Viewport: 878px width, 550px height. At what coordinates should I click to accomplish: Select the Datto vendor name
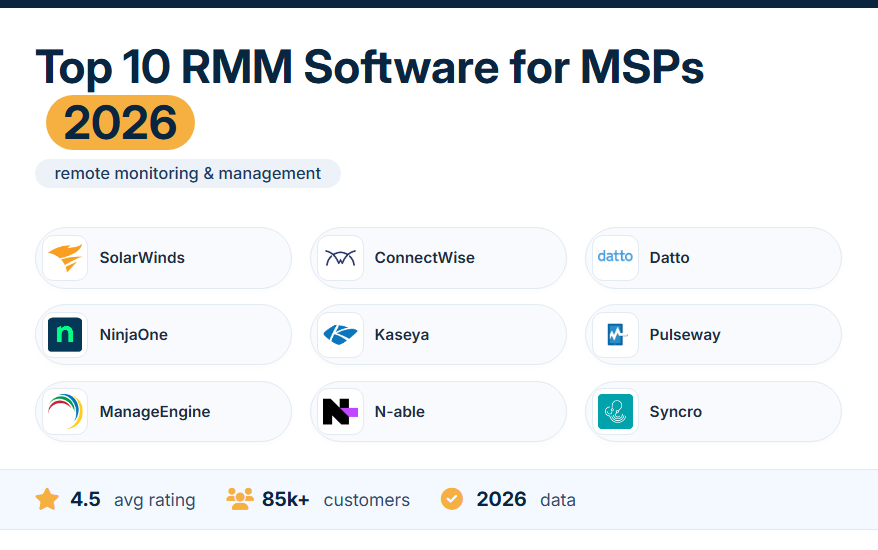(669, 258)
